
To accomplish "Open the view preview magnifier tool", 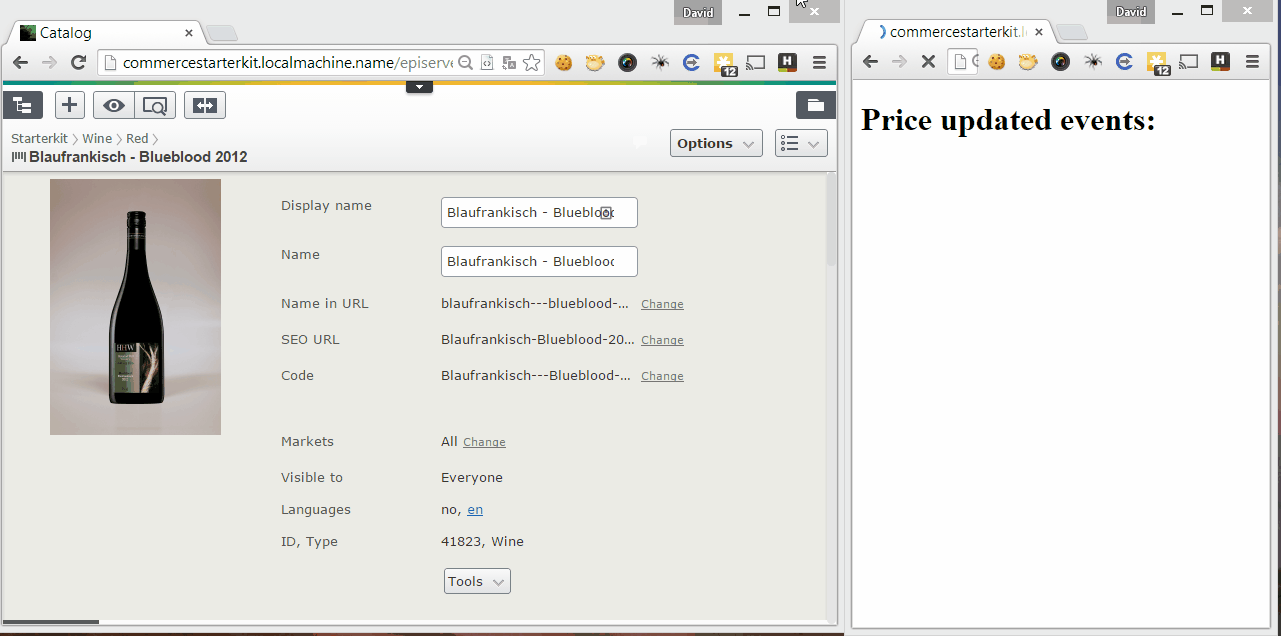I will [x=154, y=104].
